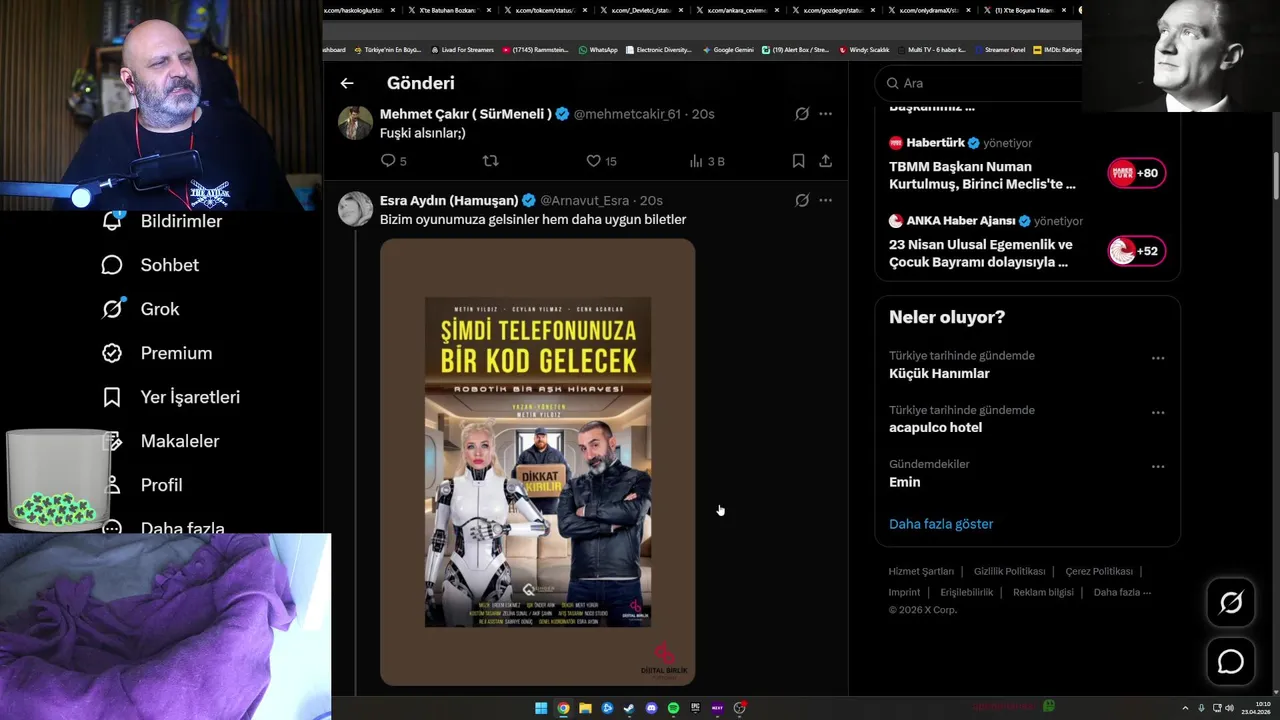Image resolution: width=1280 pixels, height=720 pixels.
Task: Click the Chrome taskbar icon
Action: (x=563, y=708)
